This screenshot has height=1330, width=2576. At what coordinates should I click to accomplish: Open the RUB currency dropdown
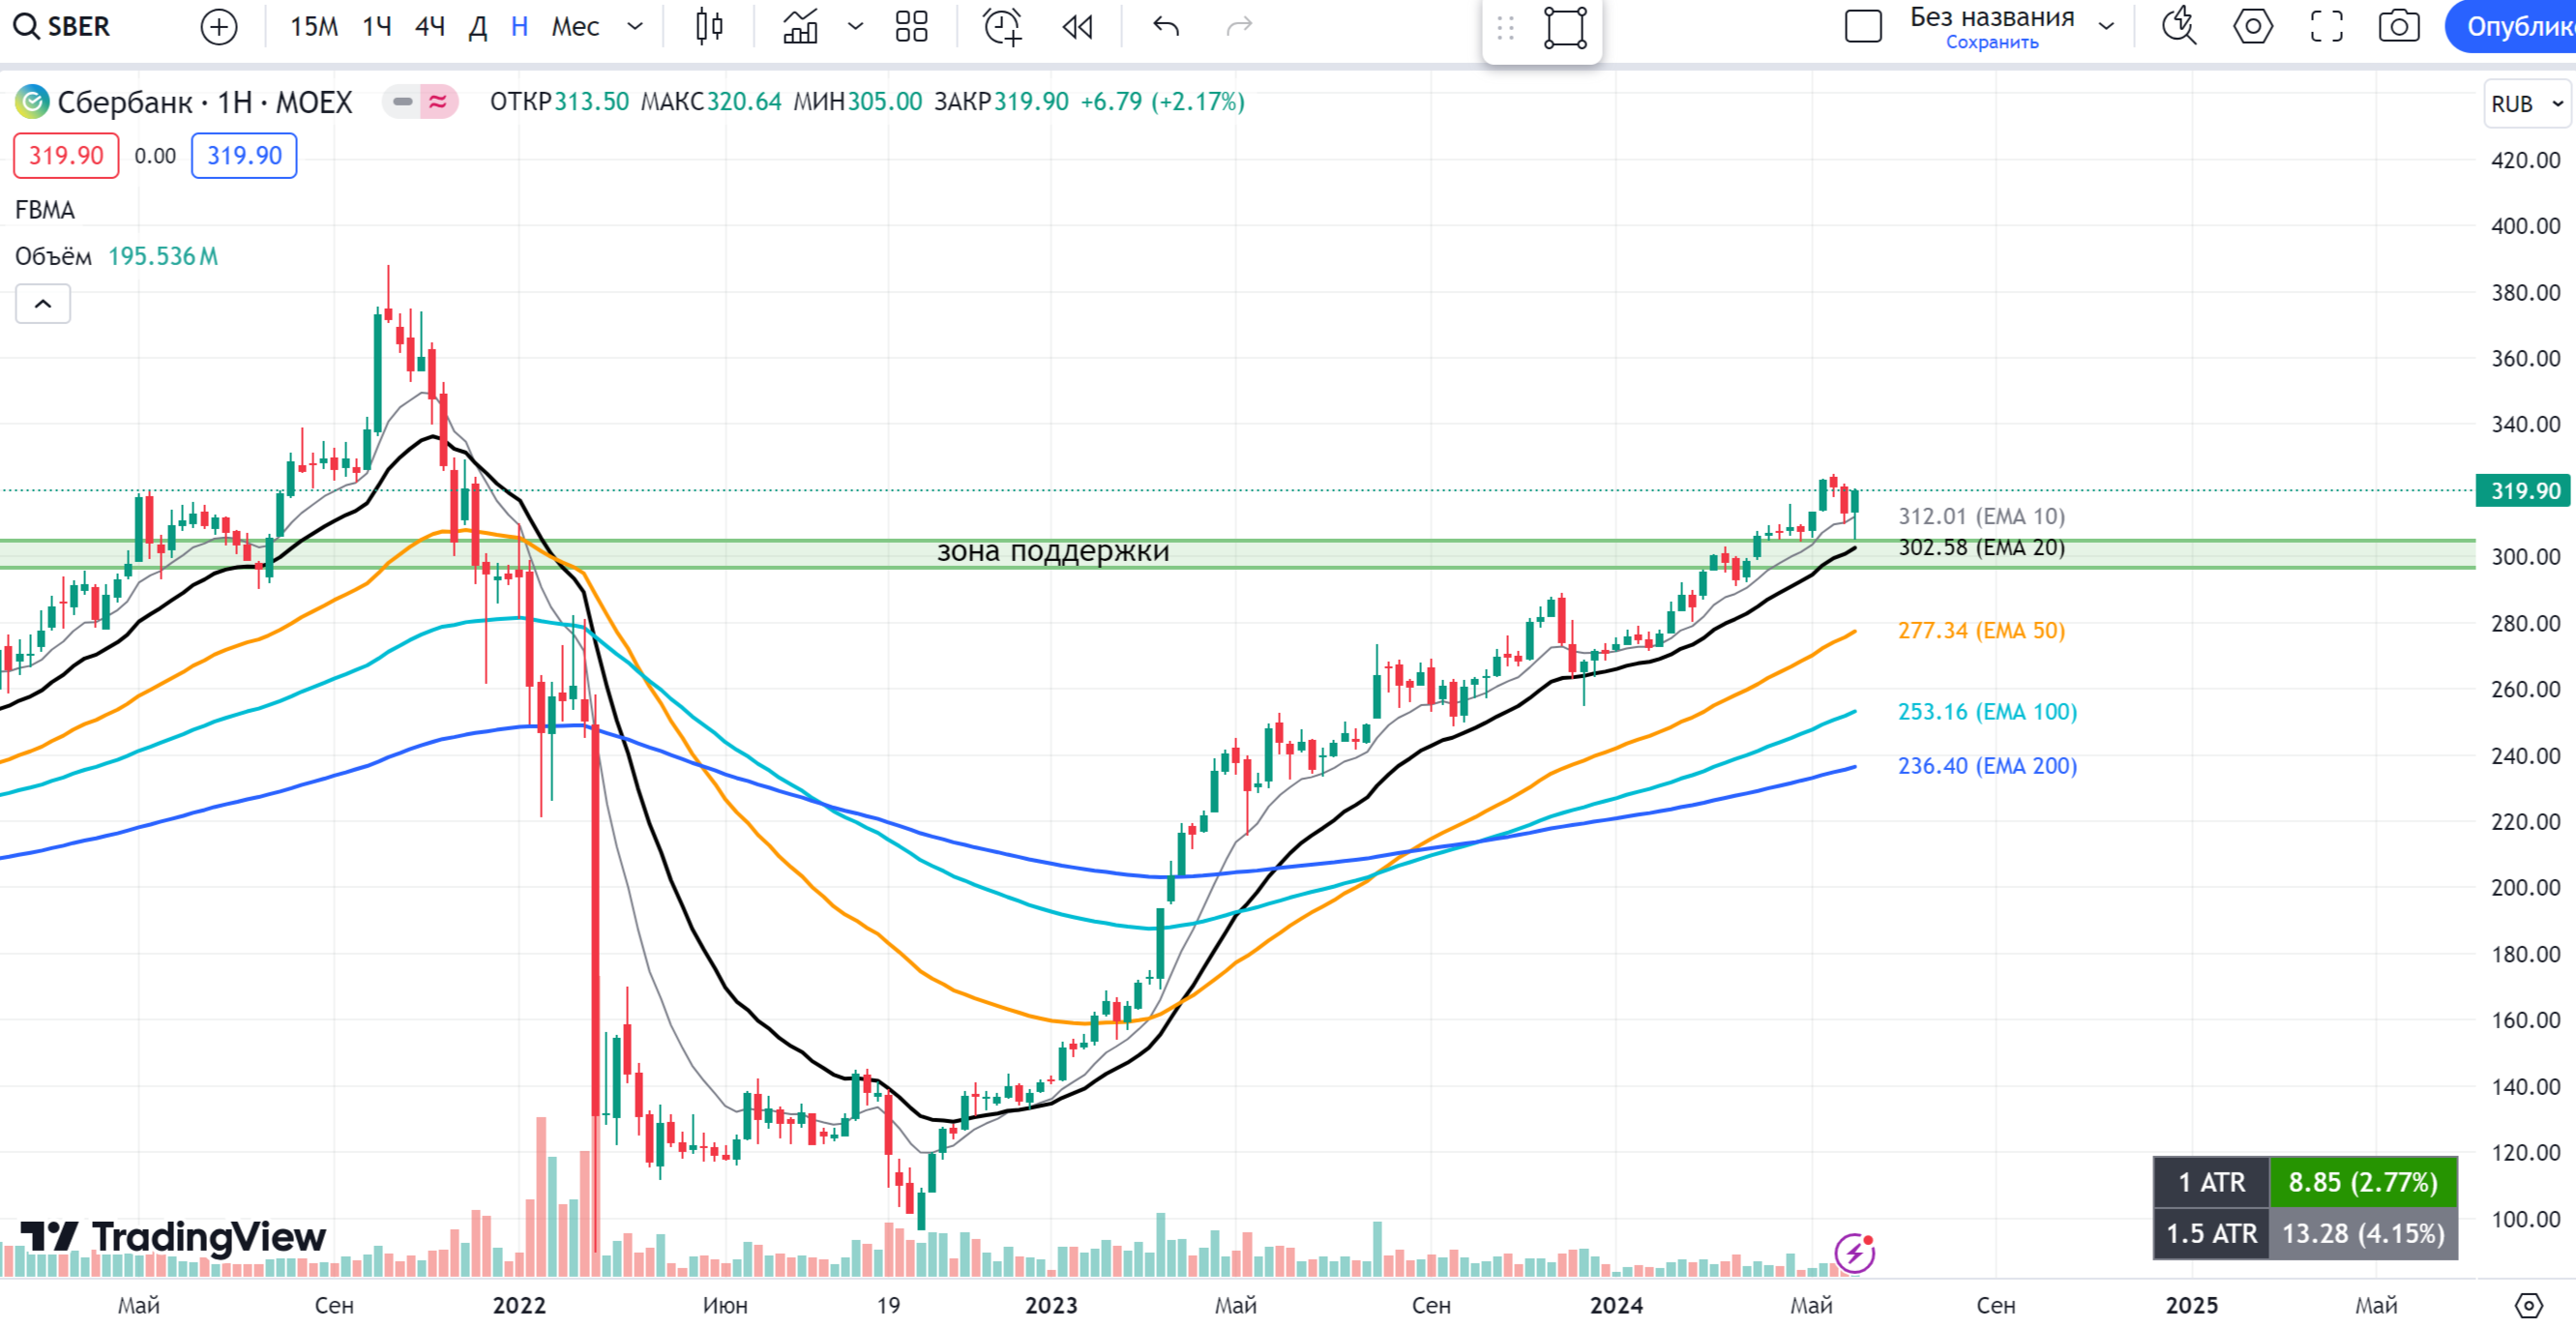(2526, 104)
